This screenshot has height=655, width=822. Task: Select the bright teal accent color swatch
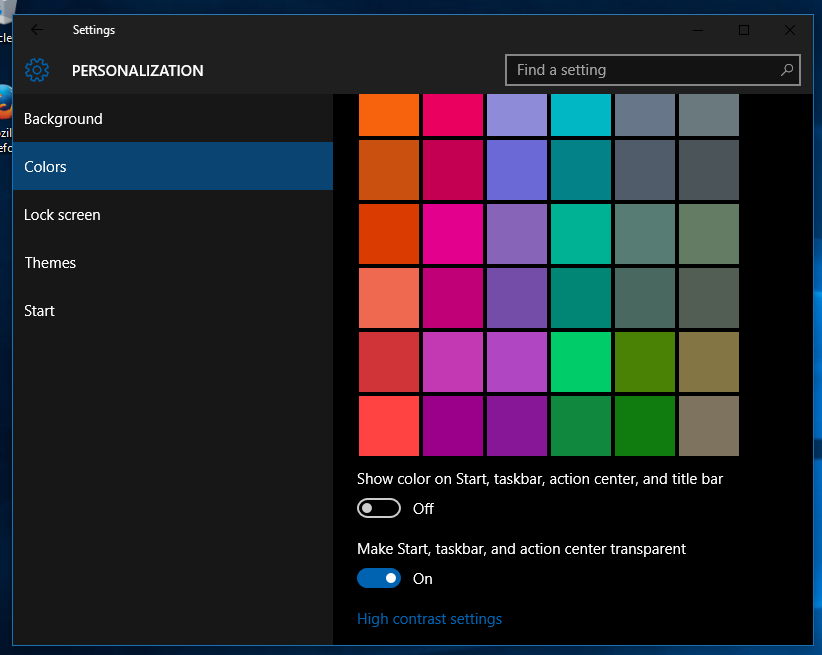(581, 113)
